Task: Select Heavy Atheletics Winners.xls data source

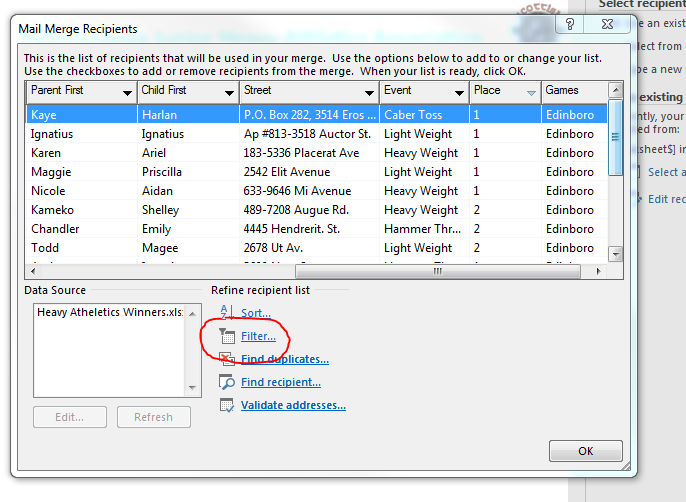Action: coord(106,312)
